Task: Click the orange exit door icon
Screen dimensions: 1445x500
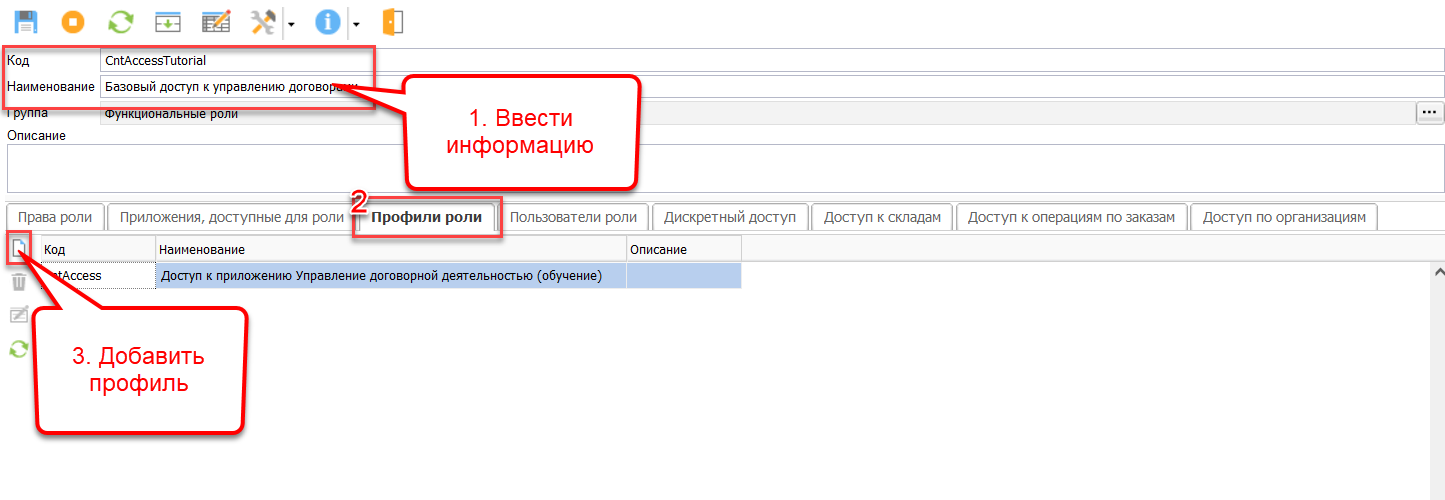Action: pyautogui.click(x=393, y=21)
